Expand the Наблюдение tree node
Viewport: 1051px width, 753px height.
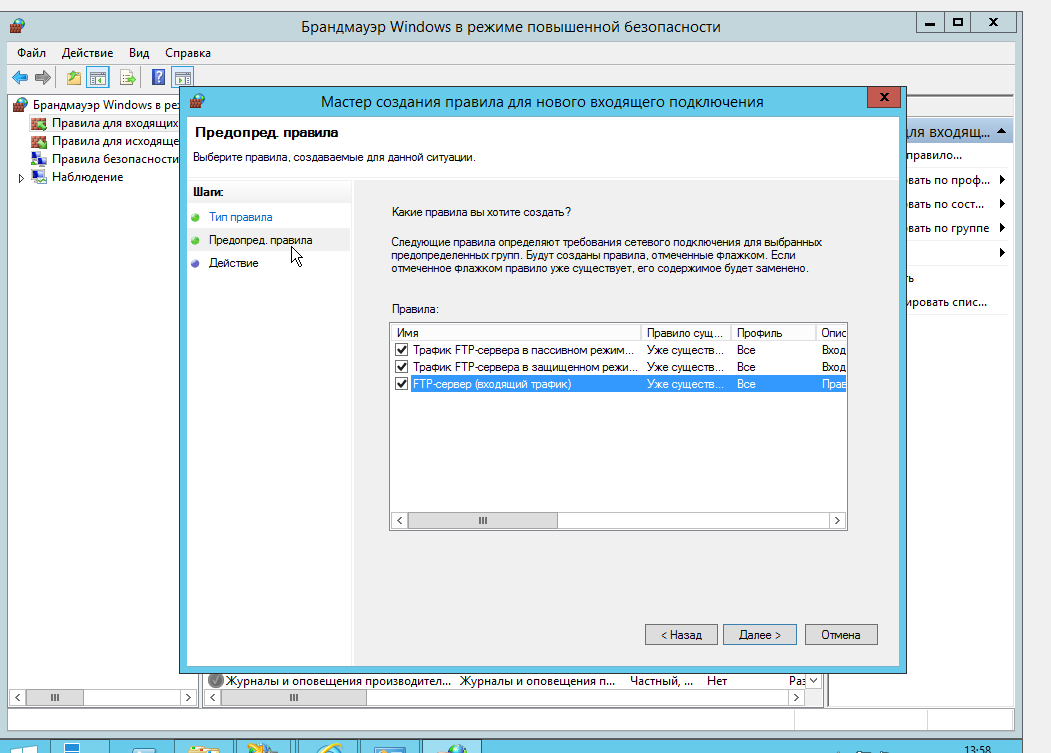click(21, 178)
